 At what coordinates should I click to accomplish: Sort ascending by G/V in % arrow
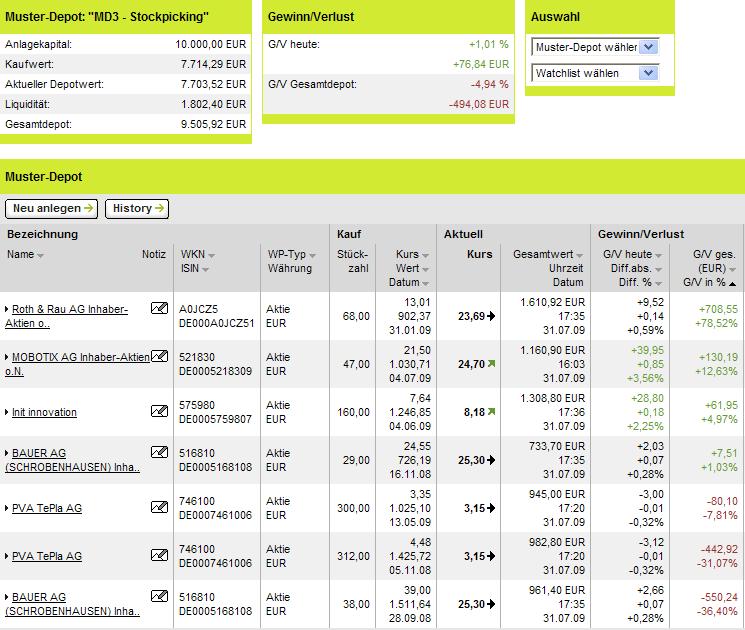coord(732,284)
